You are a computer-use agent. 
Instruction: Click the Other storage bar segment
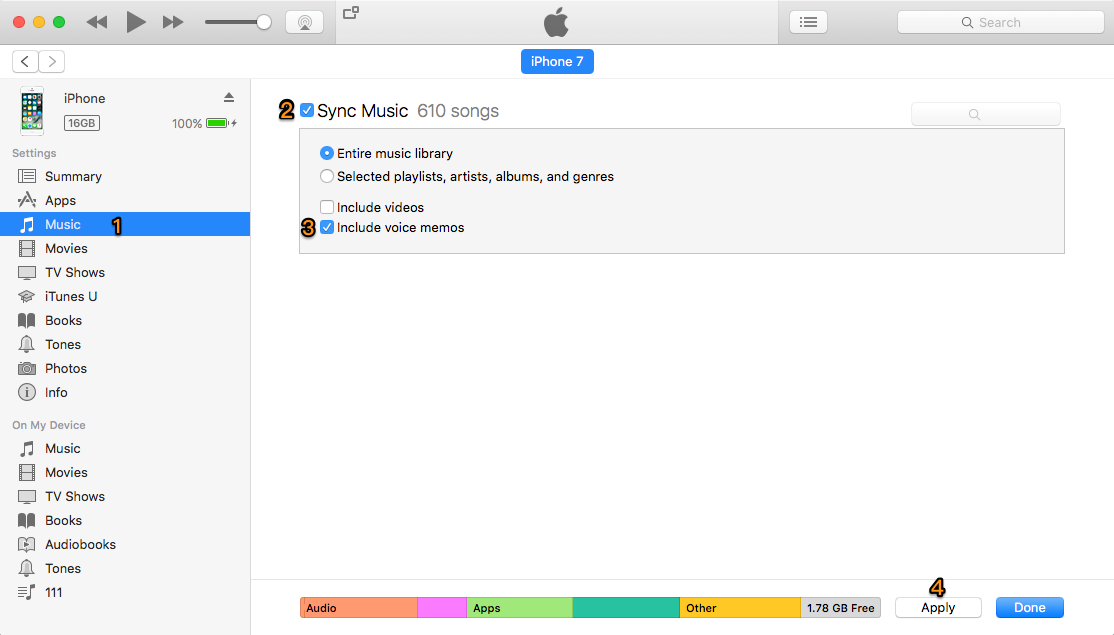click(x=740, y=608)
